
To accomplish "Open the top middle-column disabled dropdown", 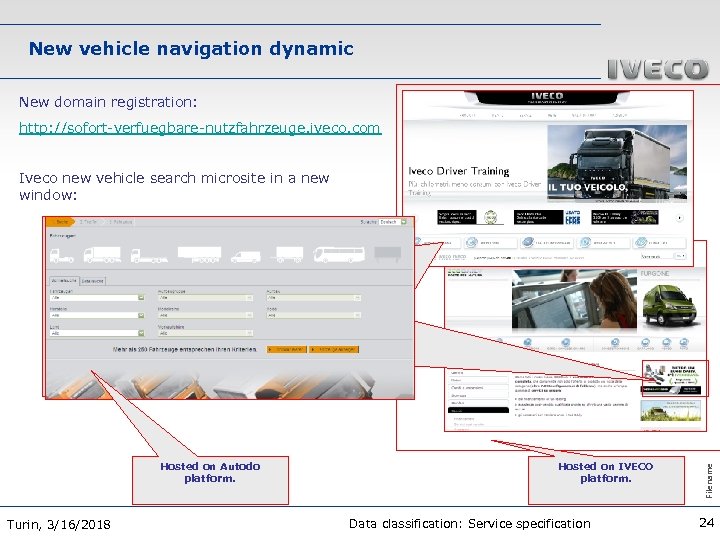I will [x=205, y=298].
